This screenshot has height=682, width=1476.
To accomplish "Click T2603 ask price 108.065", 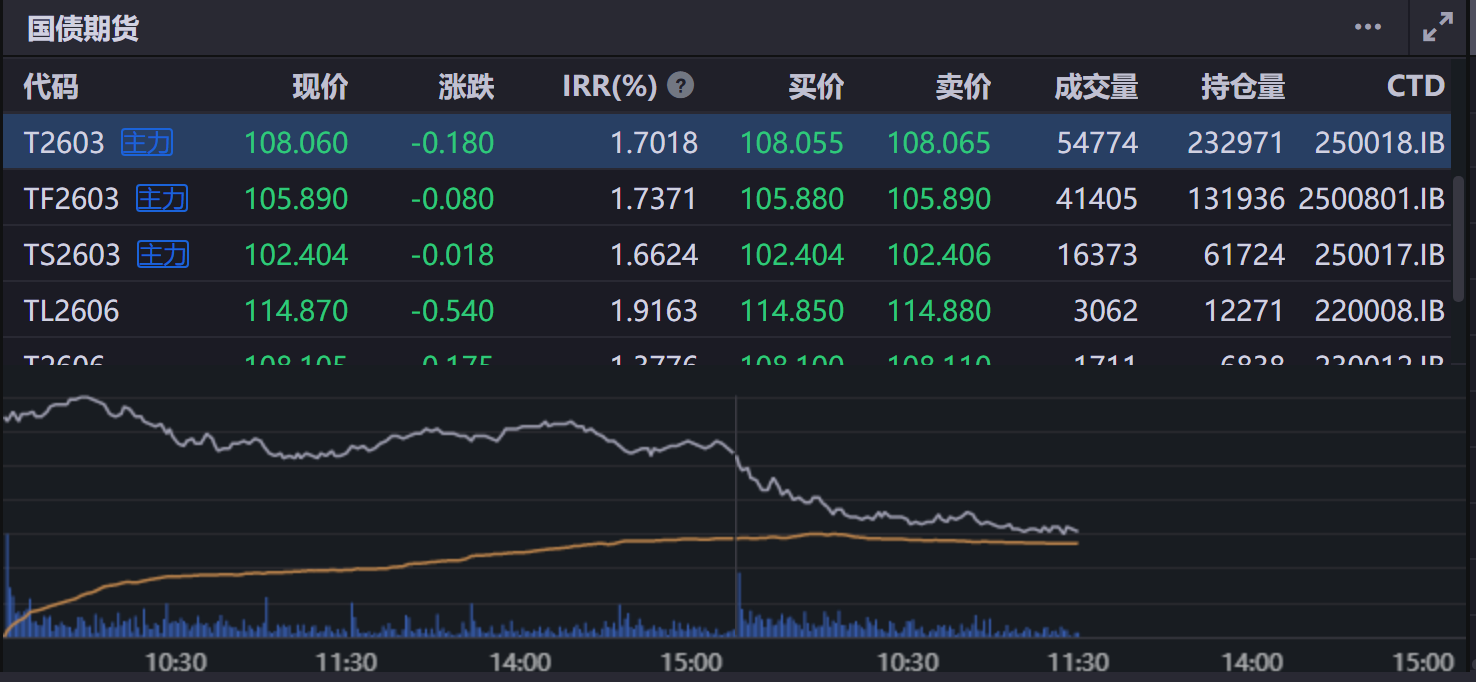I will tap(939, 143).
